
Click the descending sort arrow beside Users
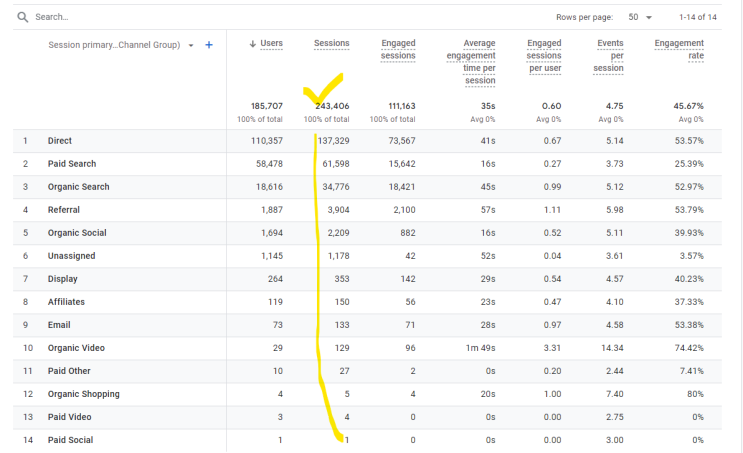(x=253, y=44)
